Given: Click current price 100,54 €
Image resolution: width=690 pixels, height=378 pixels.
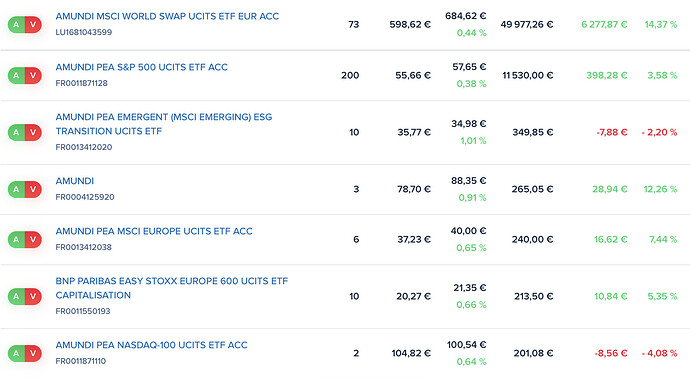Looking at the screenshot, I should [x=466, y=345].
